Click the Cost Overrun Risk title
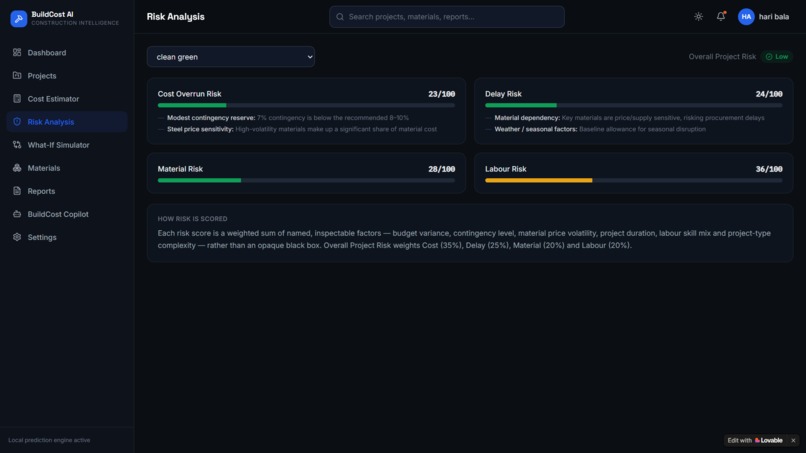806x453 pixels. (x=190, y=94)
